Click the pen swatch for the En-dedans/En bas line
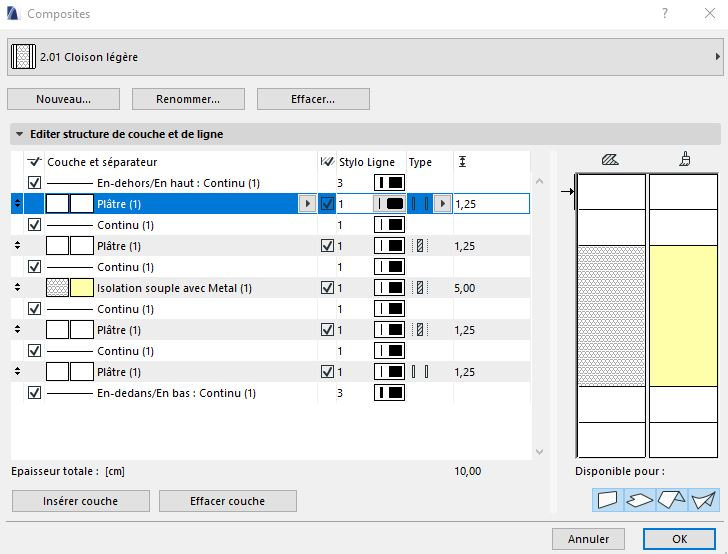Viewport: 728px width, 554px height. click(x=389, y=393)
